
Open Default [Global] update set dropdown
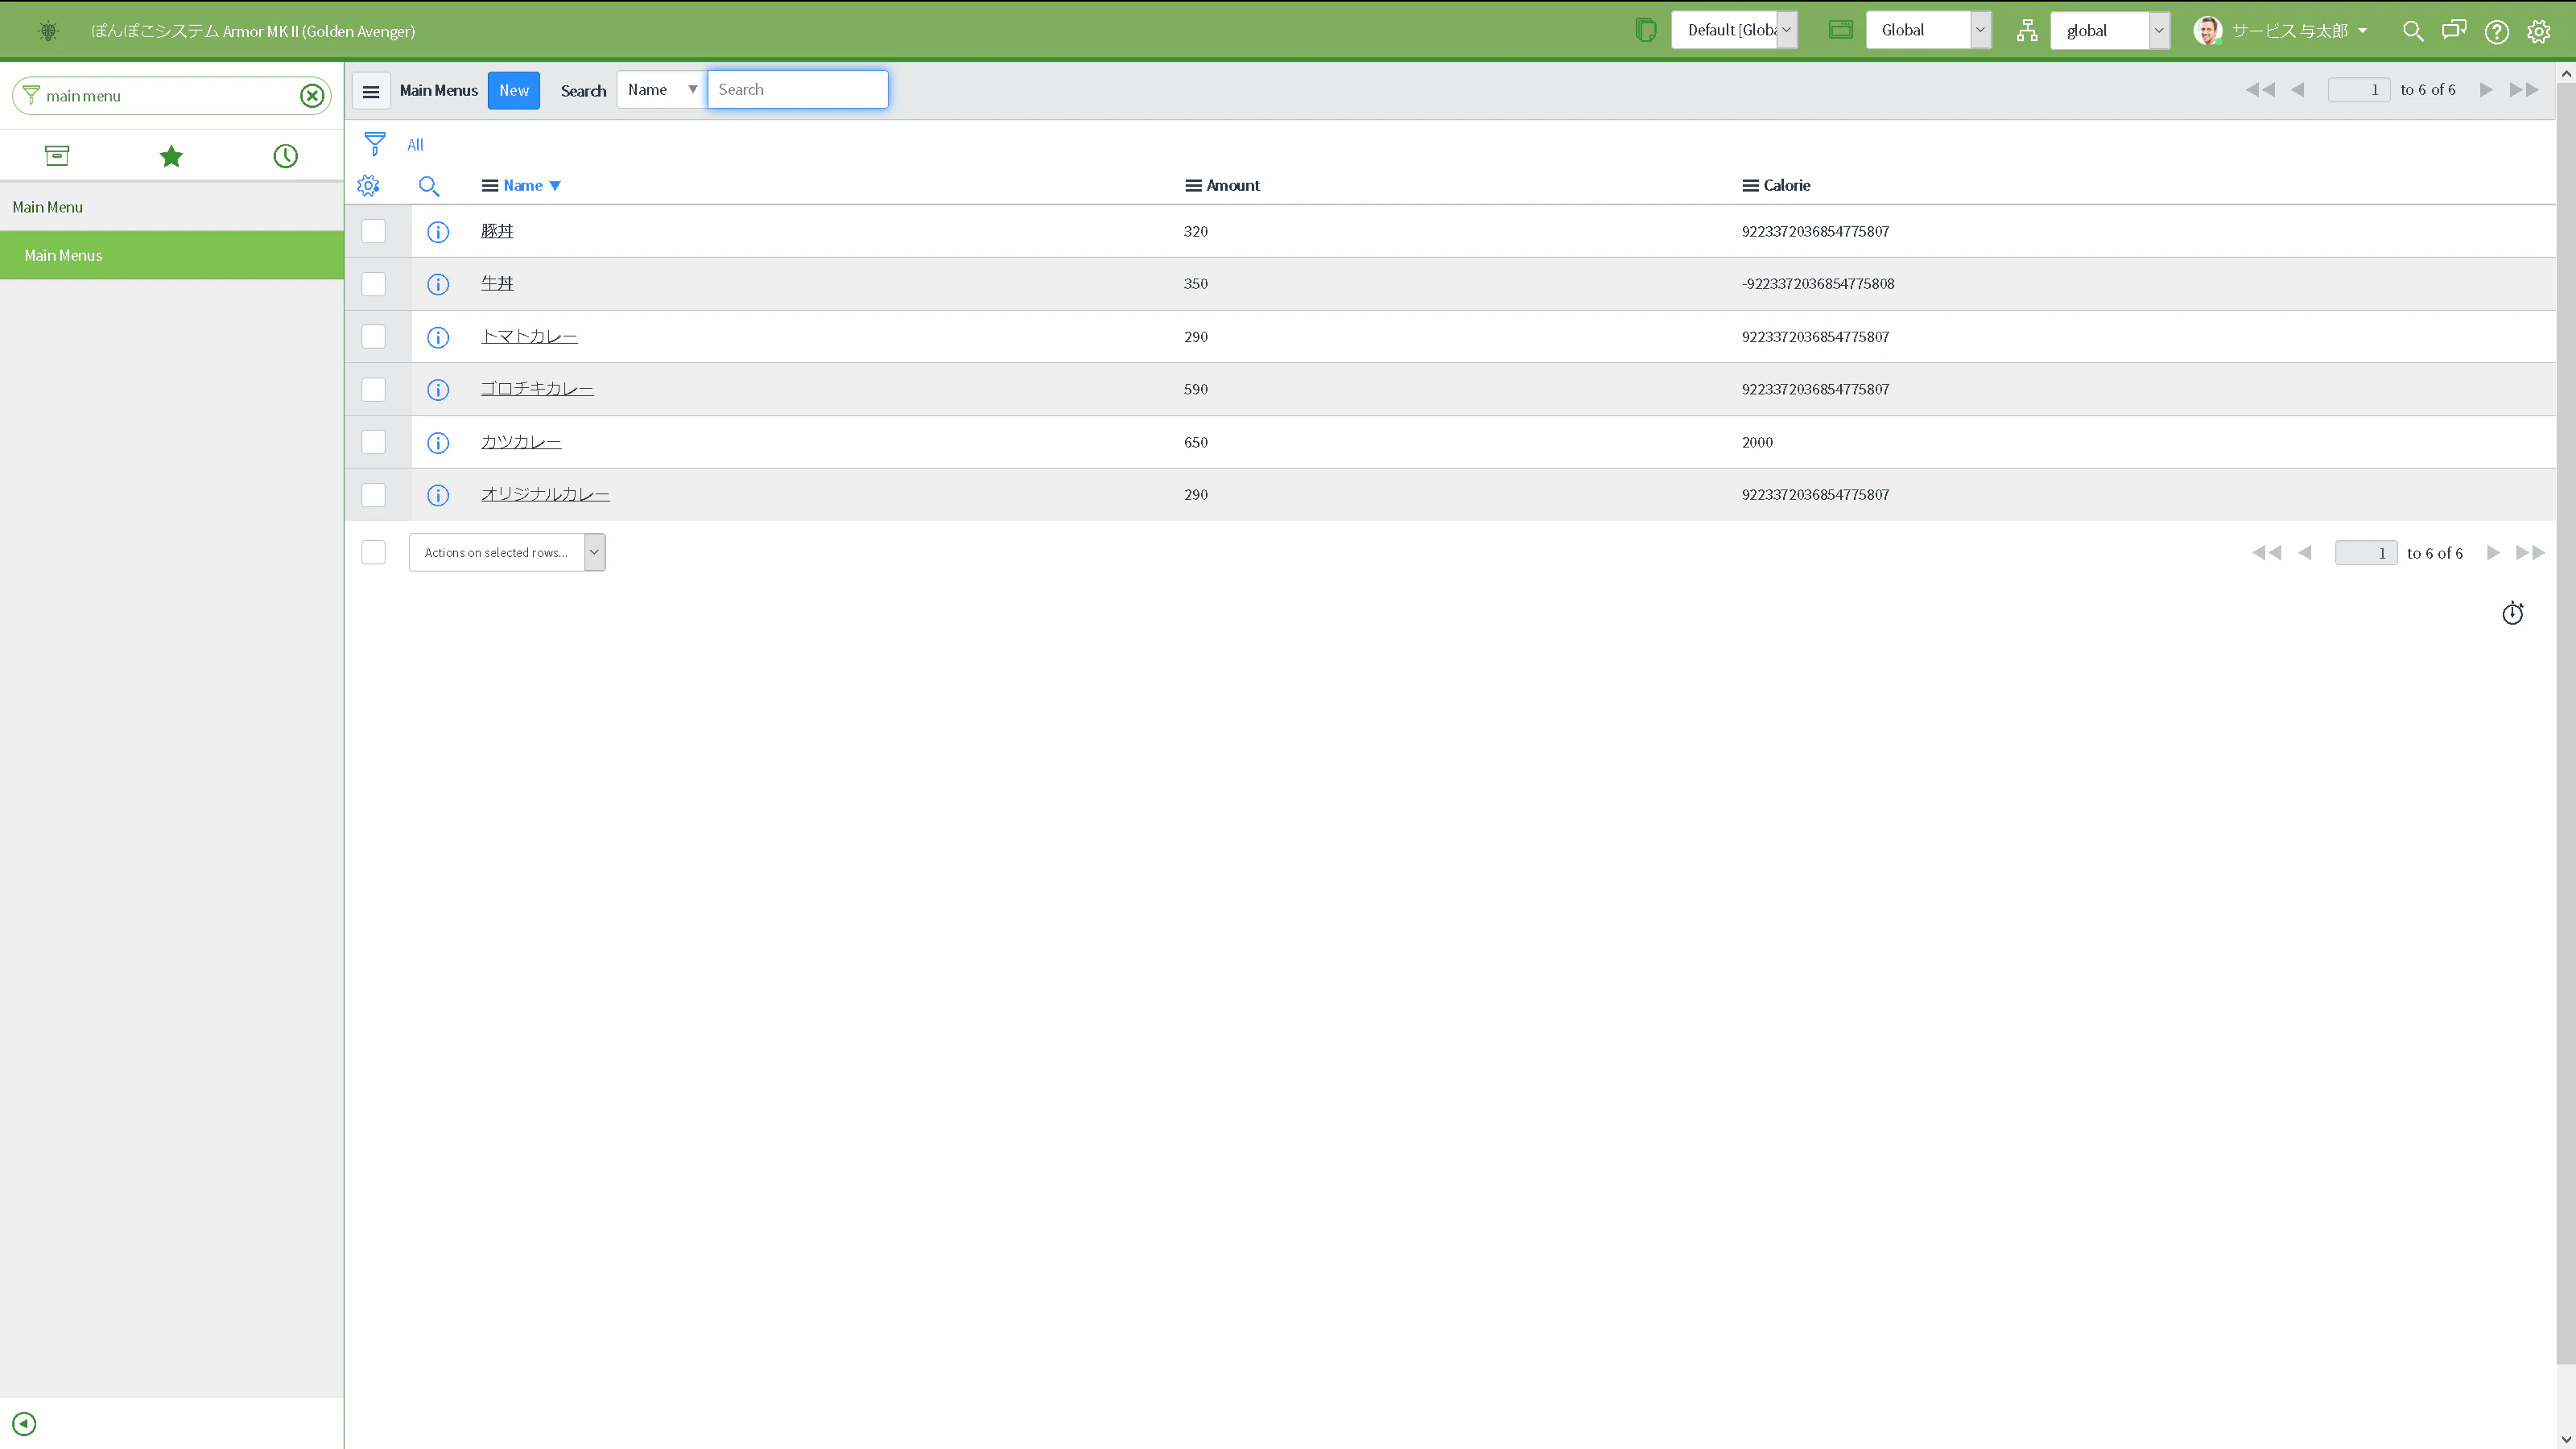point(1734,30)
